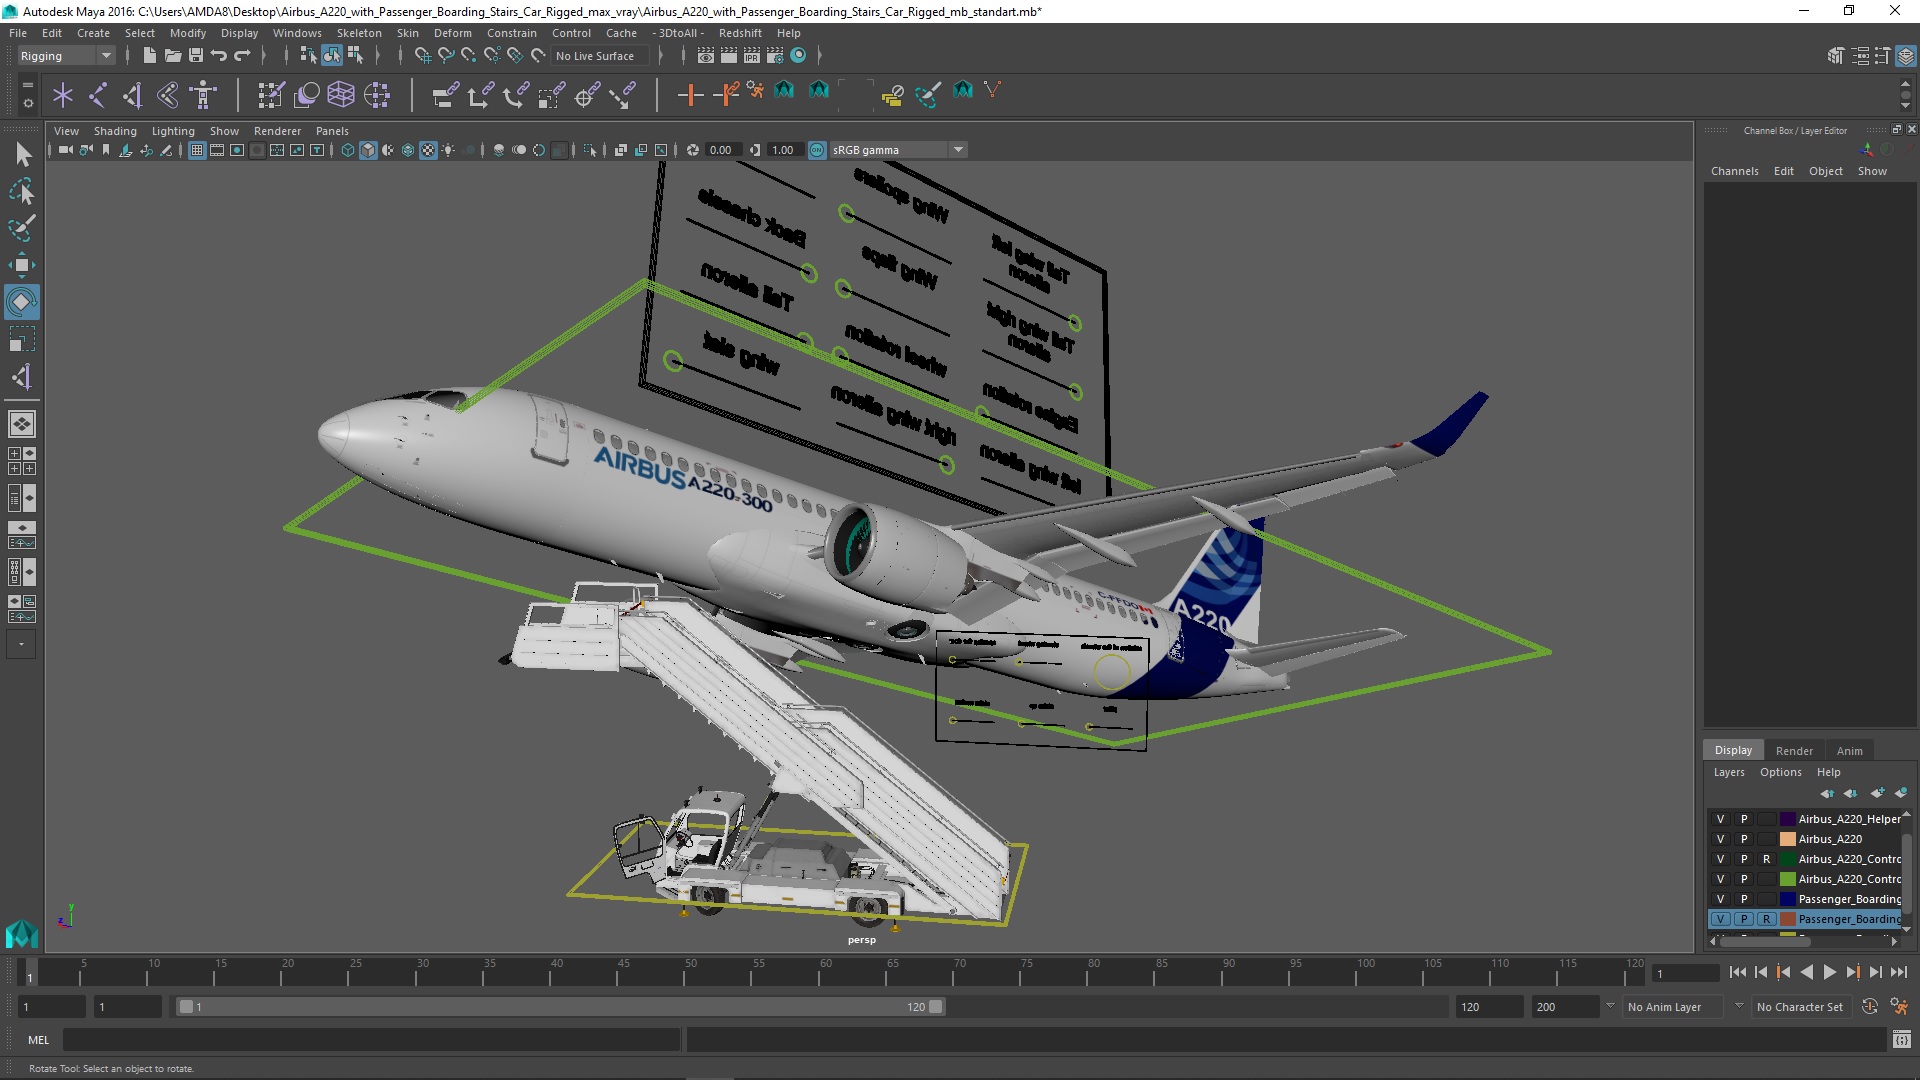Click the No Live Surface button
Image resolution: width=1920 pixels, height=1080 pixels.
[x=595, y=56]
